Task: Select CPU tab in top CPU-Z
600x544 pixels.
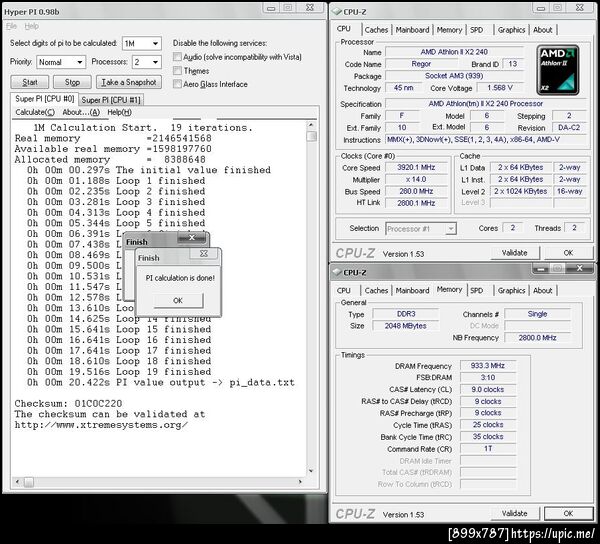Action: [x=344, y=29]
